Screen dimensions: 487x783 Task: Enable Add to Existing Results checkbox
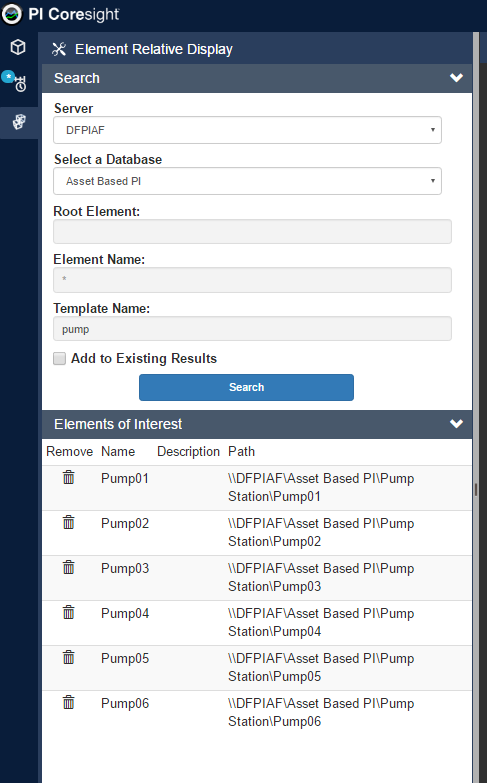pyautogui.click(x=59, y=359)
